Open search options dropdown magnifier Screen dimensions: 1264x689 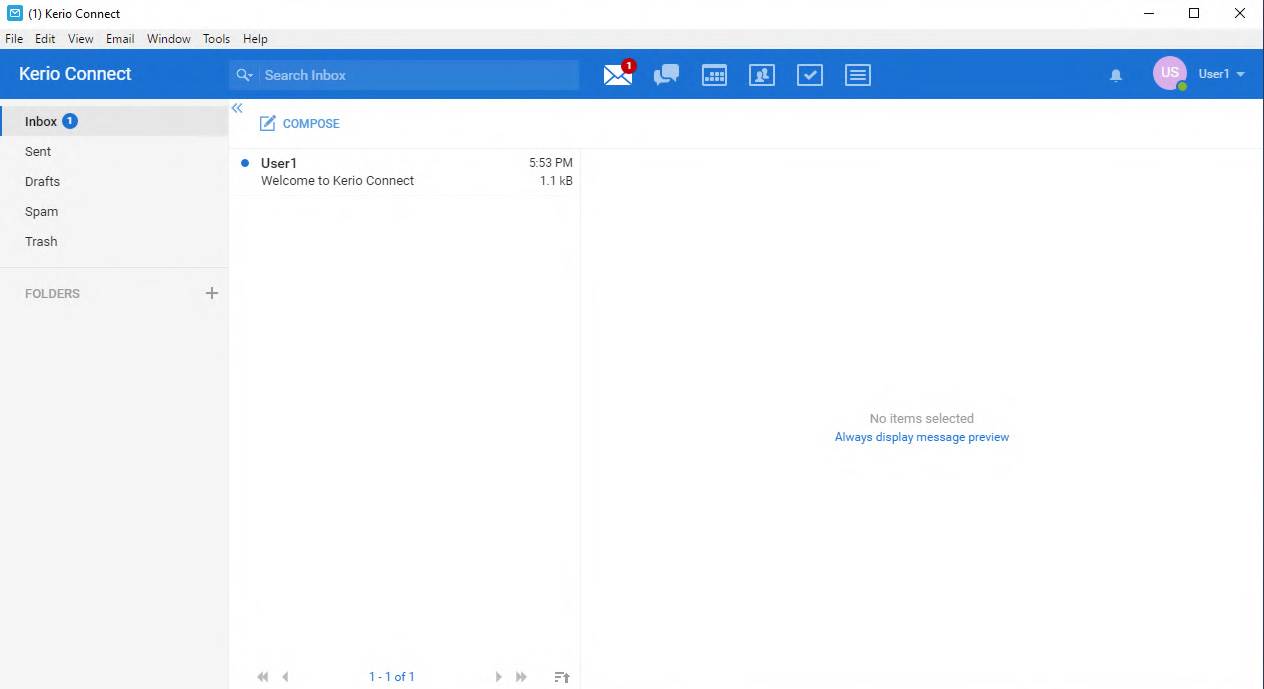coord(244,75)
